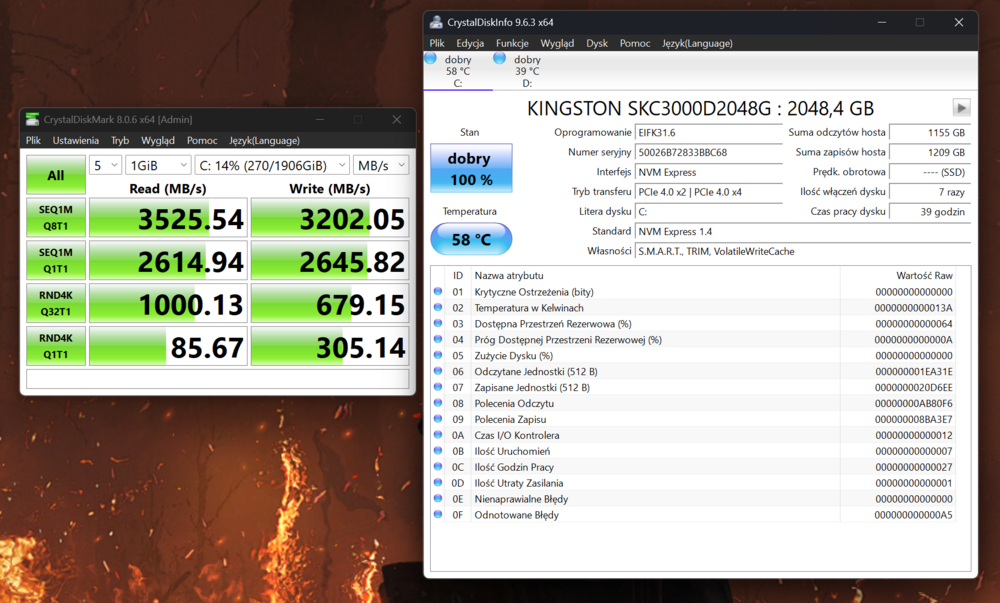The image size is (1000, 603).
Task: Open Funkcje menu in CrystalDiskInfo
Action: [x=512, y=43]
